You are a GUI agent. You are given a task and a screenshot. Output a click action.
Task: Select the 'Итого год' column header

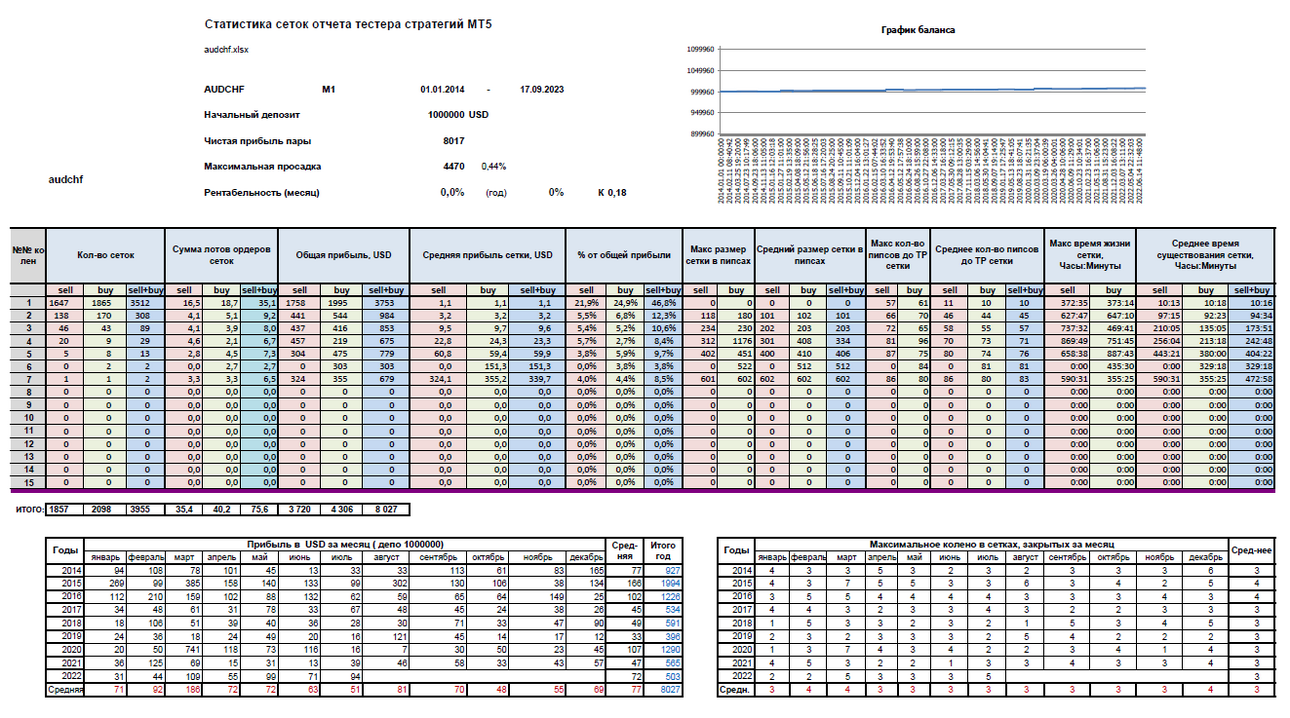click(663, 550)
